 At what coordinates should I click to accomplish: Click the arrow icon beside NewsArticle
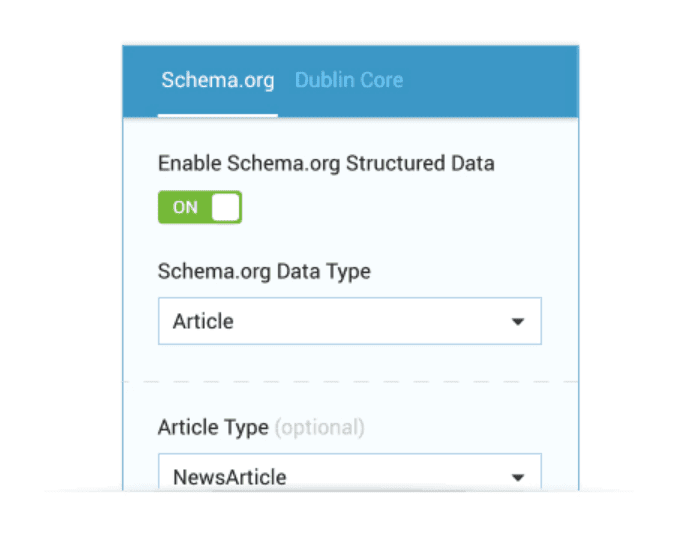[517, 477]
